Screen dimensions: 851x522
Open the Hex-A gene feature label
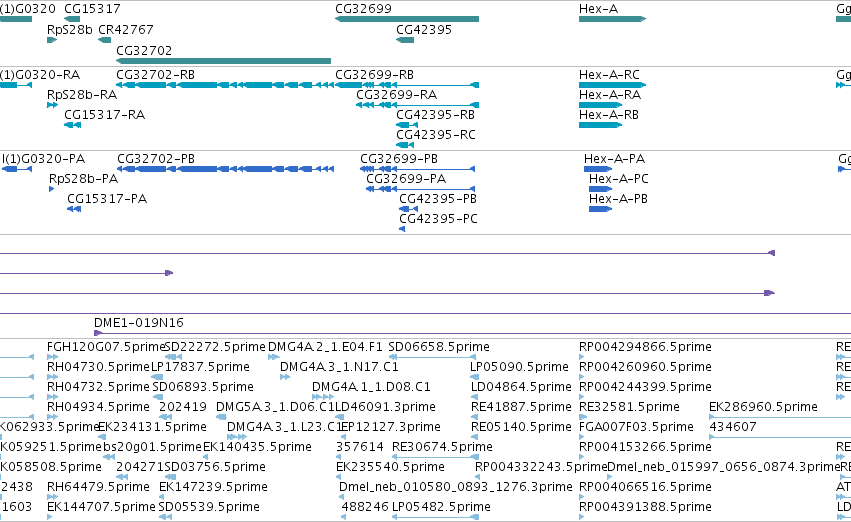tap(598, 9)
